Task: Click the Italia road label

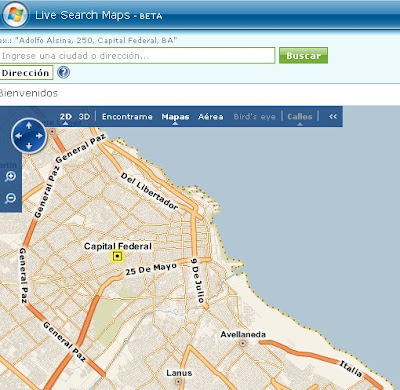Action: point(351,368)
